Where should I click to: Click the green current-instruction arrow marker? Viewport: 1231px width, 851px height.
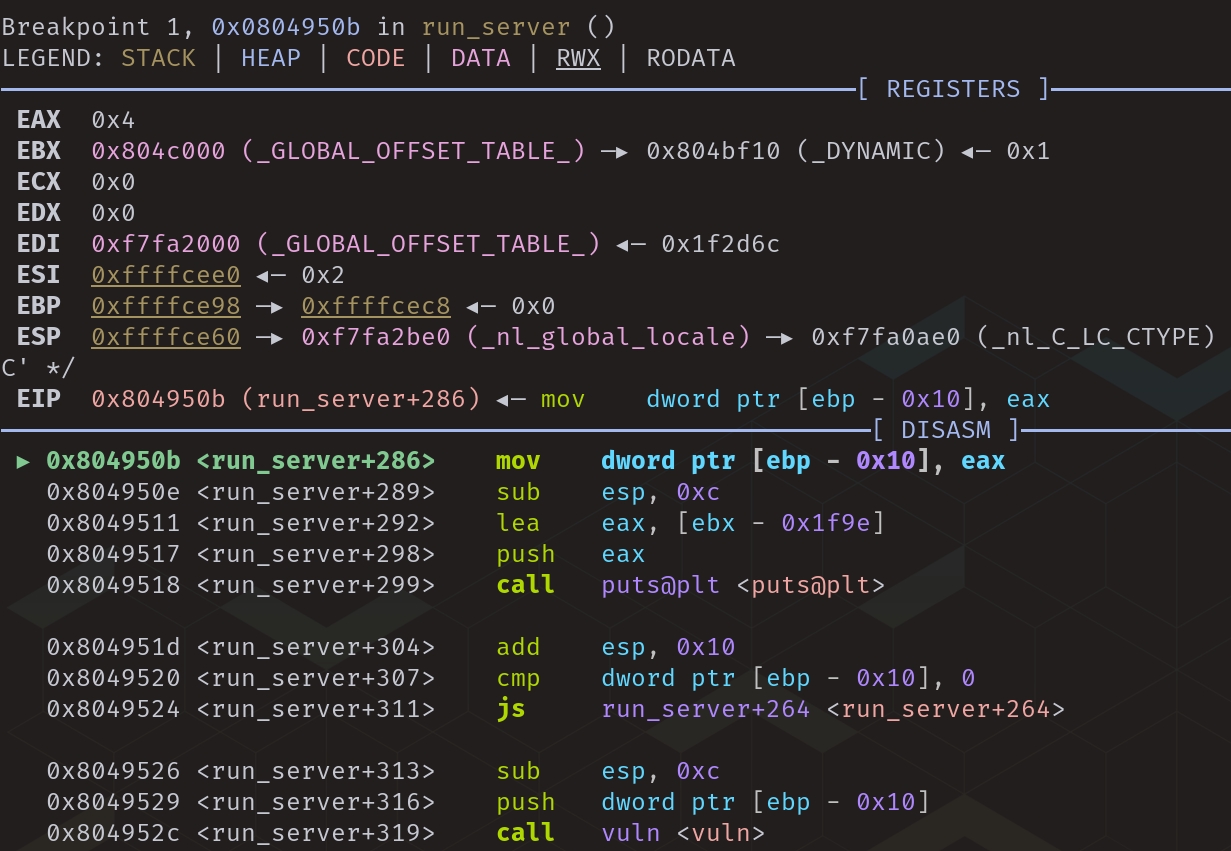tap(24, 461)
